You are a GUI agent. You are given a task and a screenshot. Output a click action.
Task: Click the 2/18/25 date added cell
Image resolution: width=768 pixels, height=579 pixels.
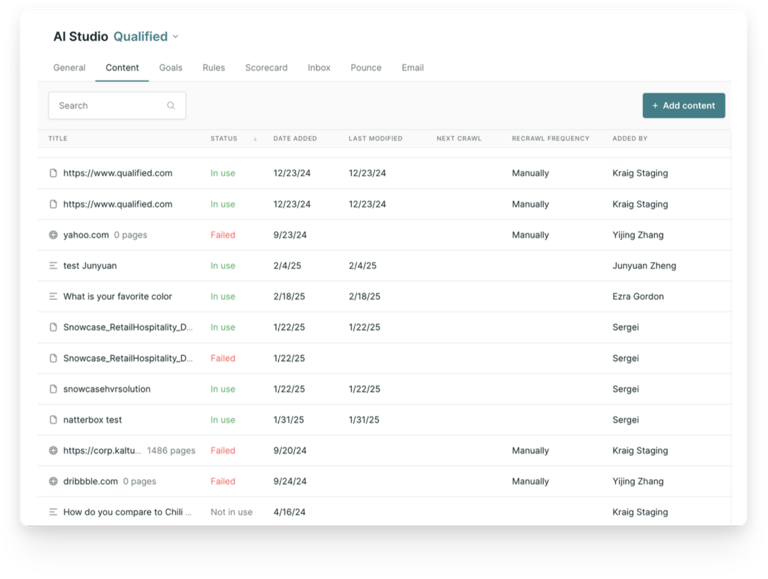point(289,296)
